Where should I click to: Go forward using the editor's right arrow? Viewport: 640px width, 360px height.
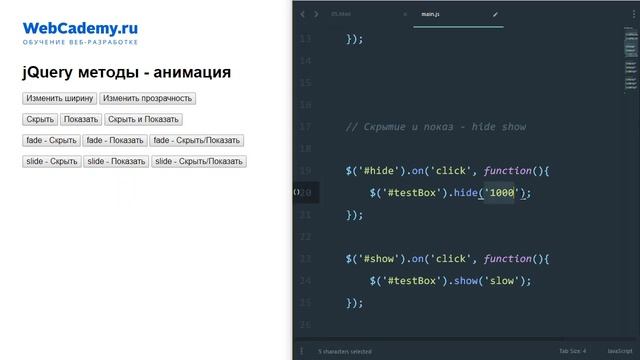pyautogui.click(x=316, y=14)
